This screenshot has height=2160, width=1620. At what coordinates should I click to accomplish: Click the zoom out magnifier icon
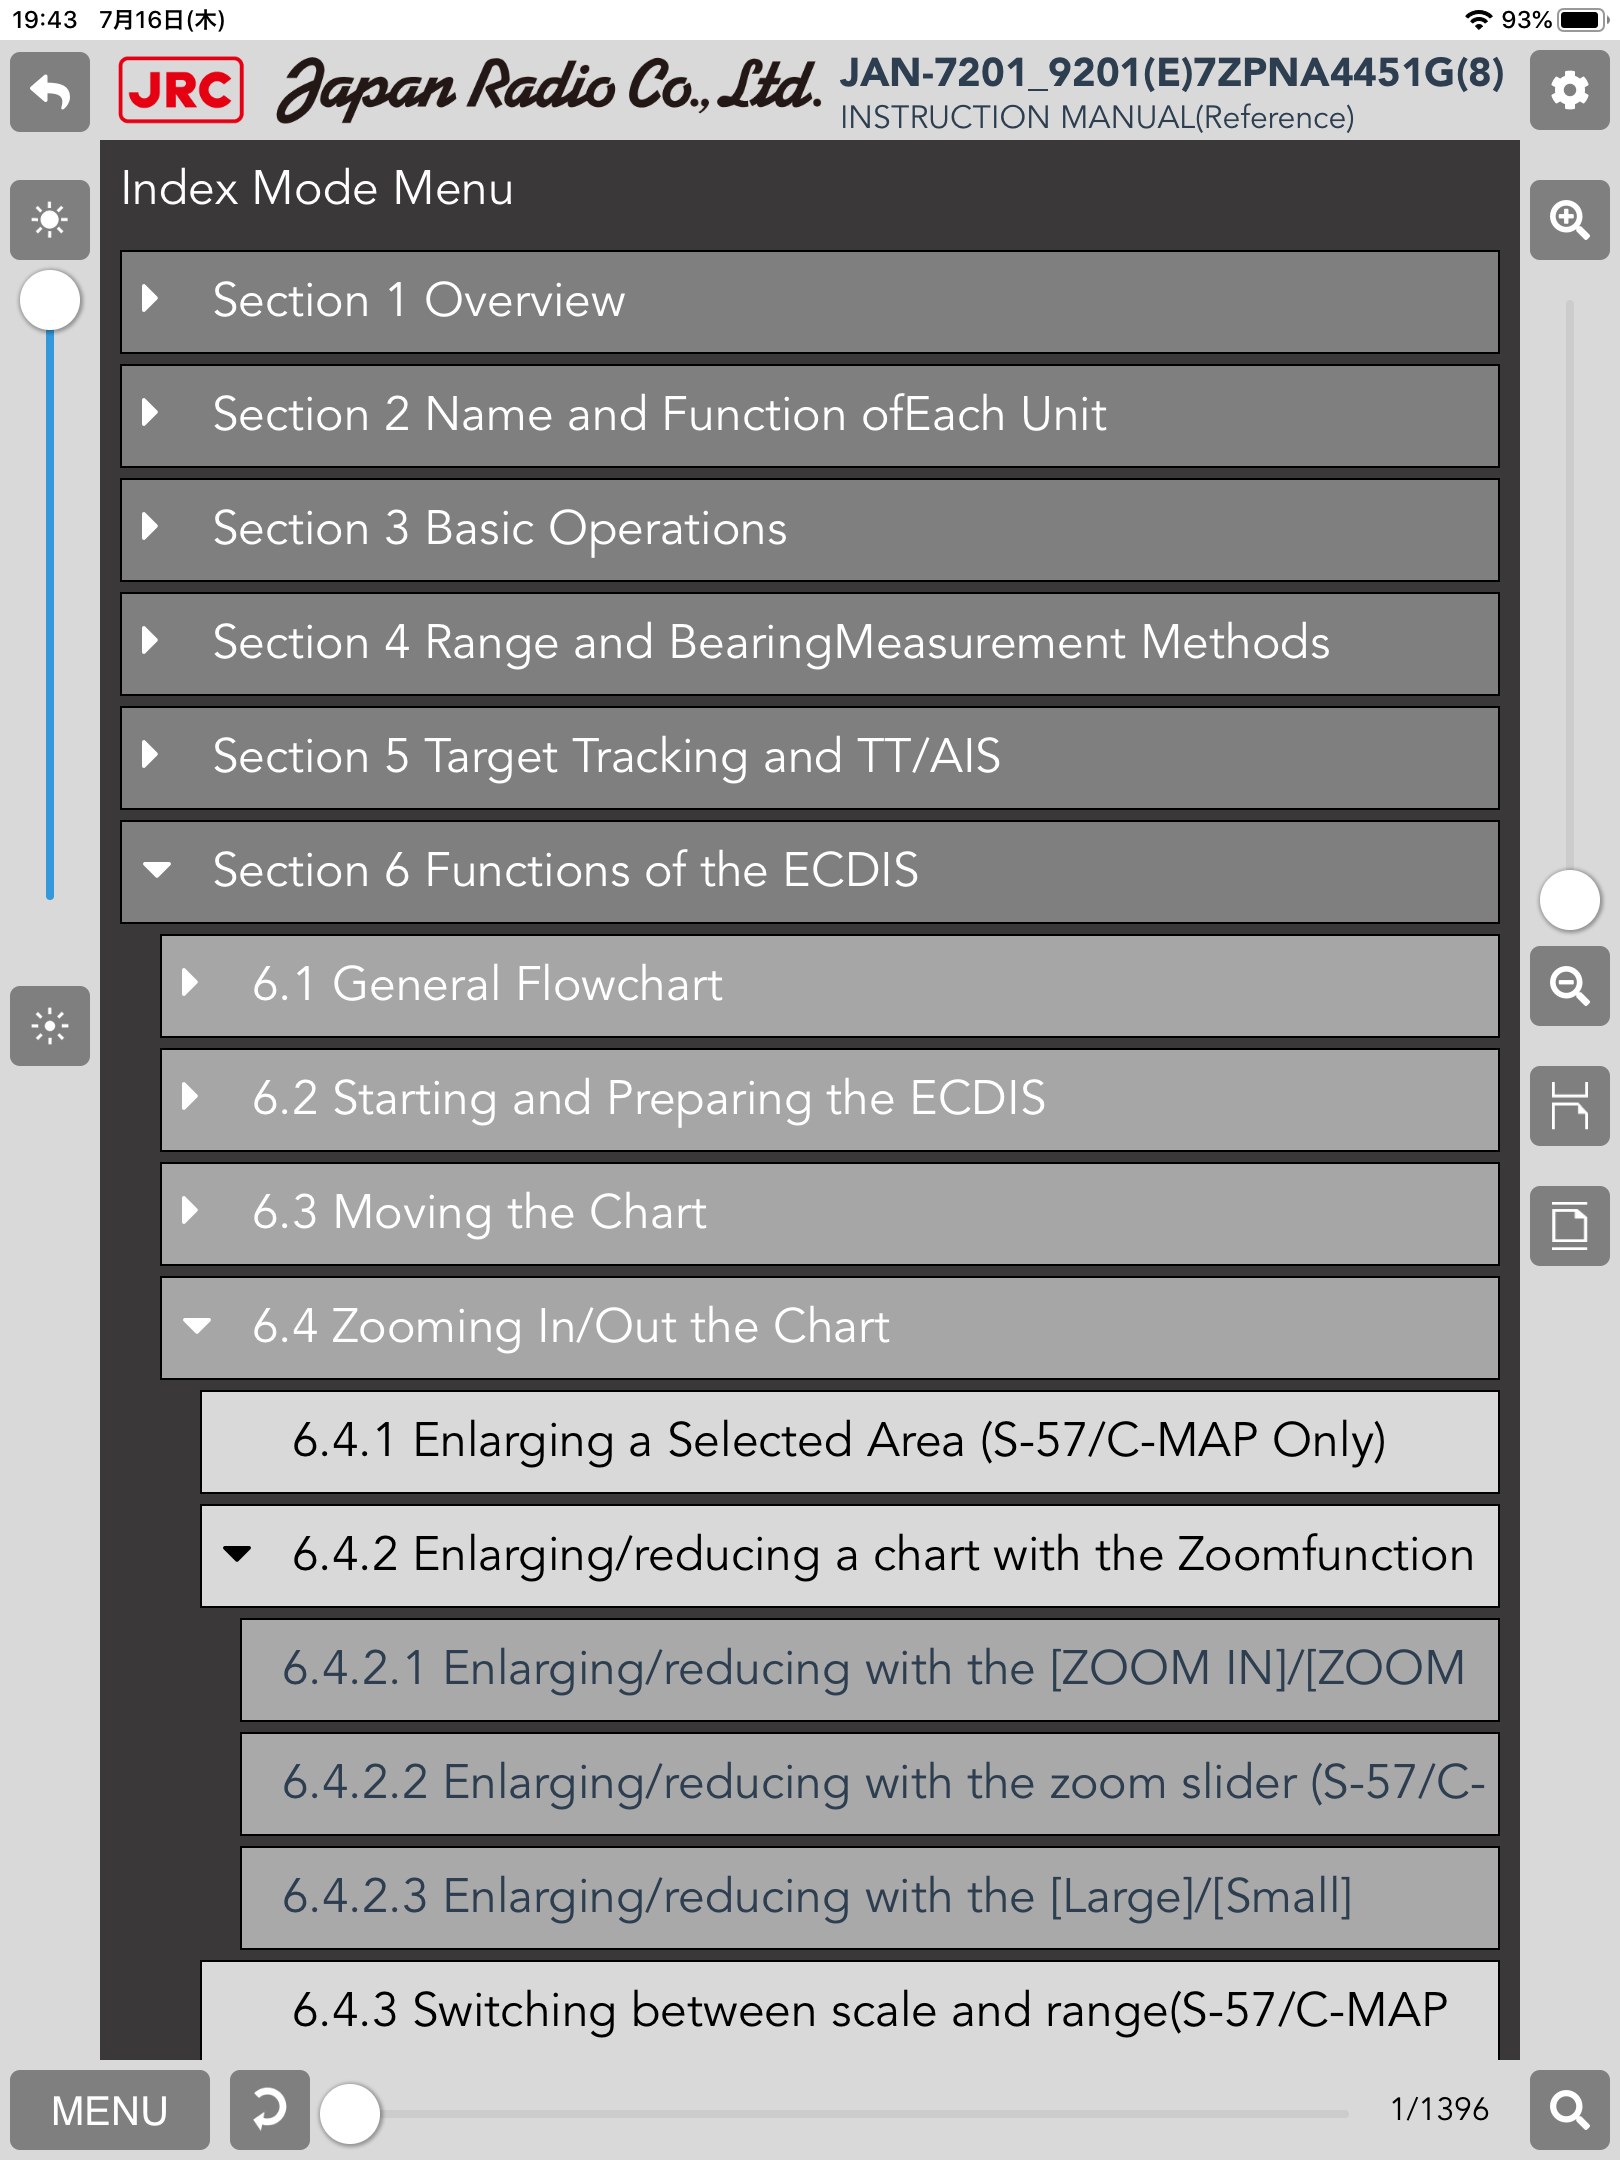(x=1569, y=986)
